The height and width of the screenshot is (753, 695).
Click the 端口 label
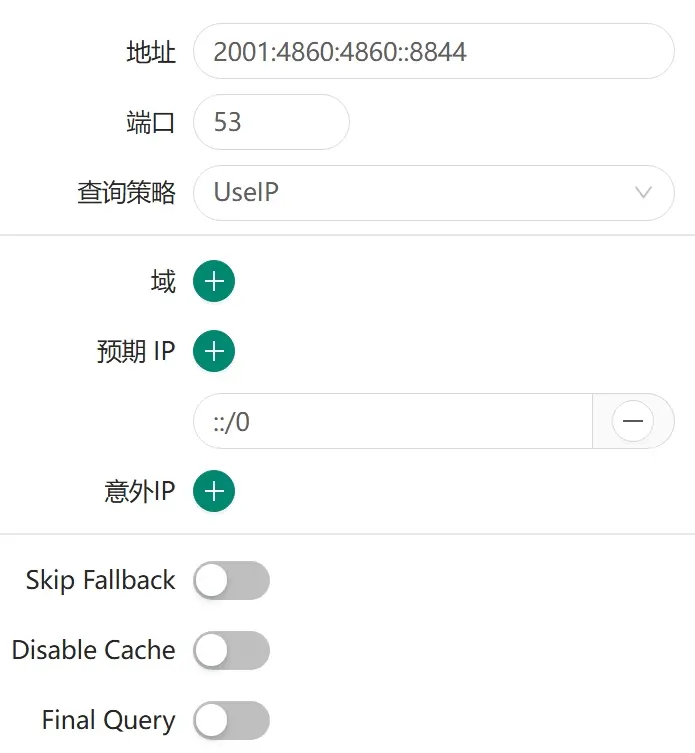(151, 123)
